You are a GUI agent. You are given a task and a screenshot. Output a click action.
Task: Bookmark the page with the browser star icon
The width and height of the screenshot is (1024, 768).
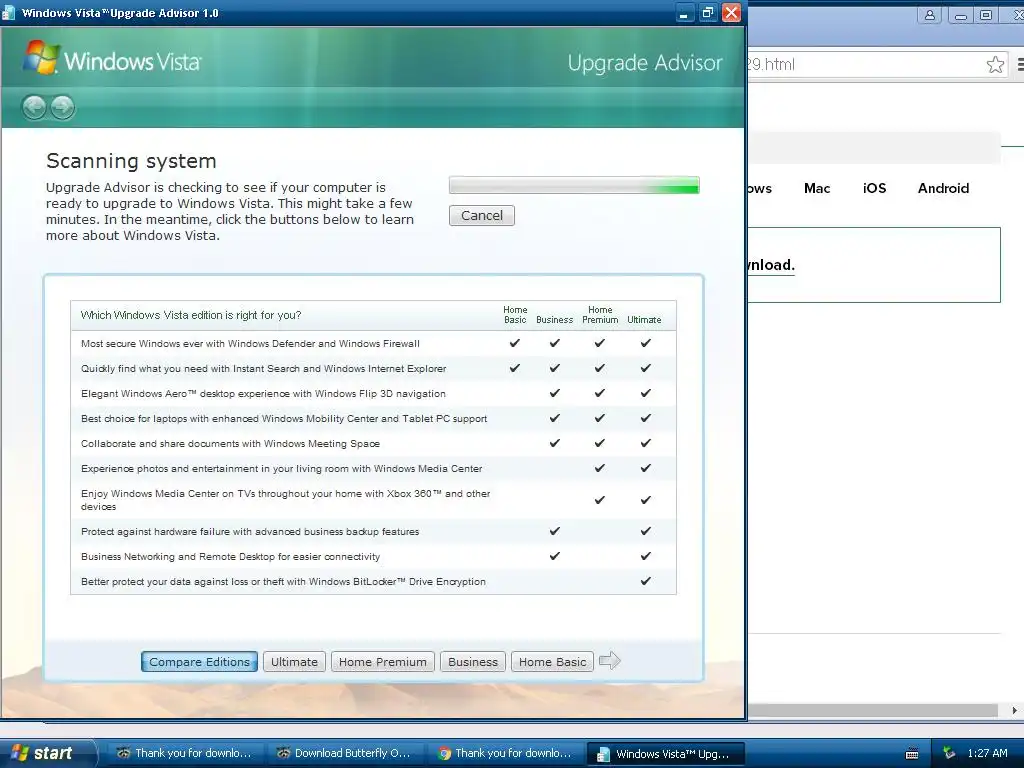(x=995, y=64)
